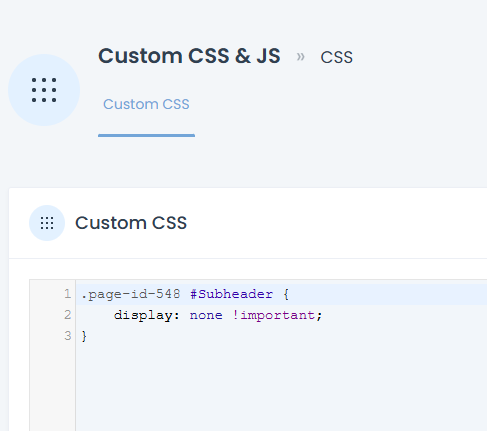The width and height of the screenshot is (487, 431).
Task: Open the Custom CSS tab
Action: (146, 104)
